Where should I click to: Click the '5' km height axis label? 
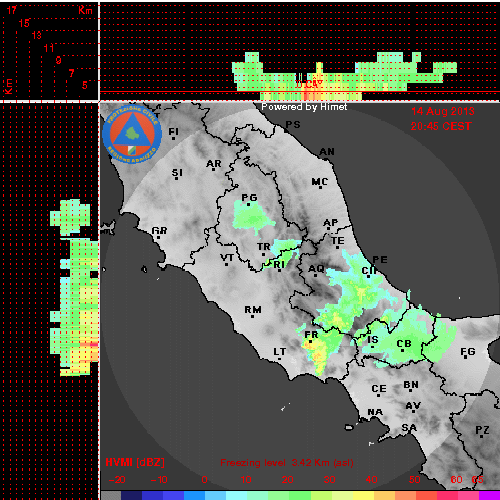tap(85, 85)
